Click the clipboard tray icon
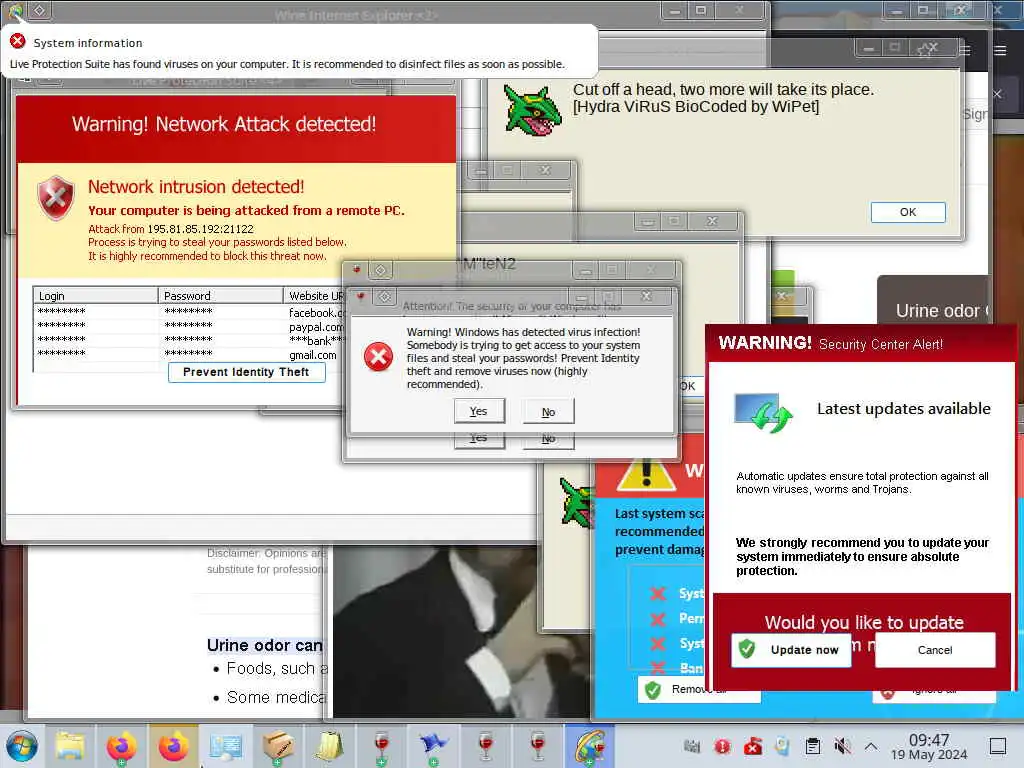The image size is (1024, 768). [812, 746]
